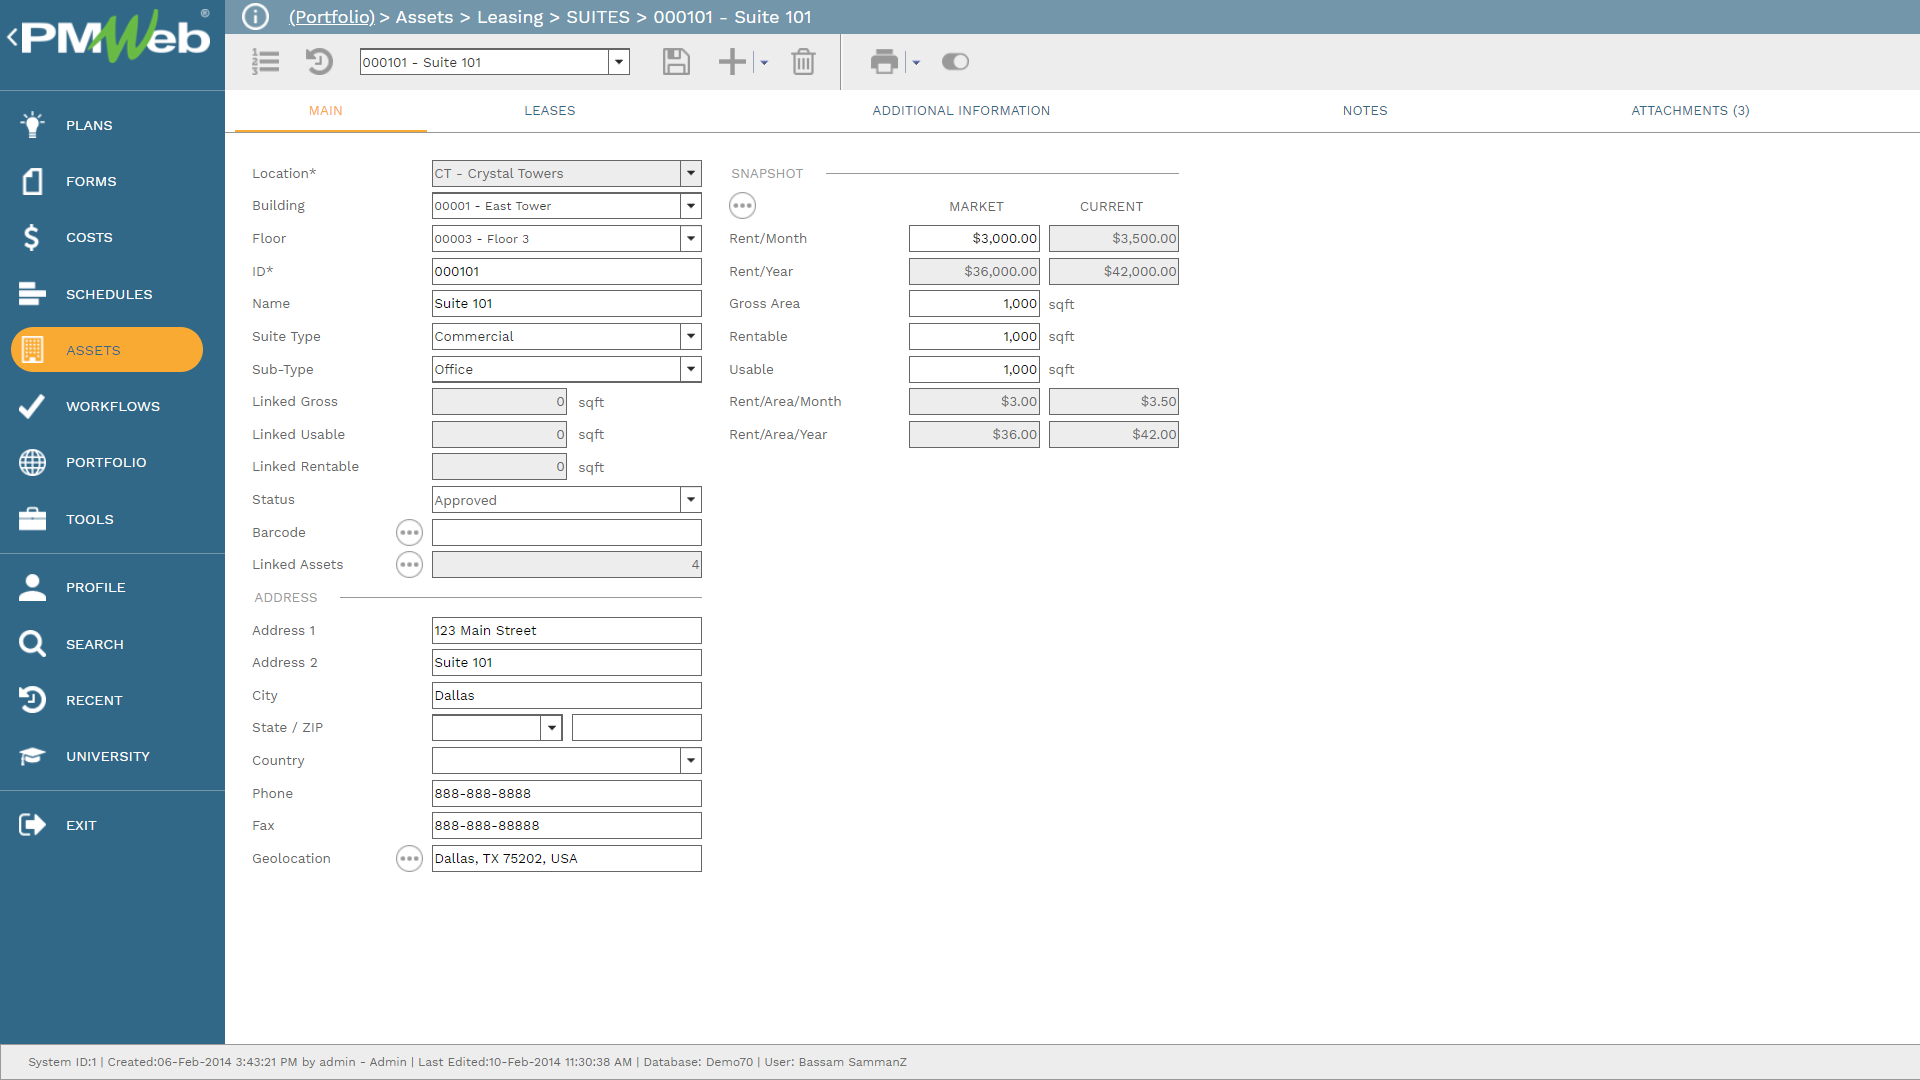Switch to the Leases tab
Image resolution: width=1920 pixels, height=1080 pixels.
tap(549, 111)
